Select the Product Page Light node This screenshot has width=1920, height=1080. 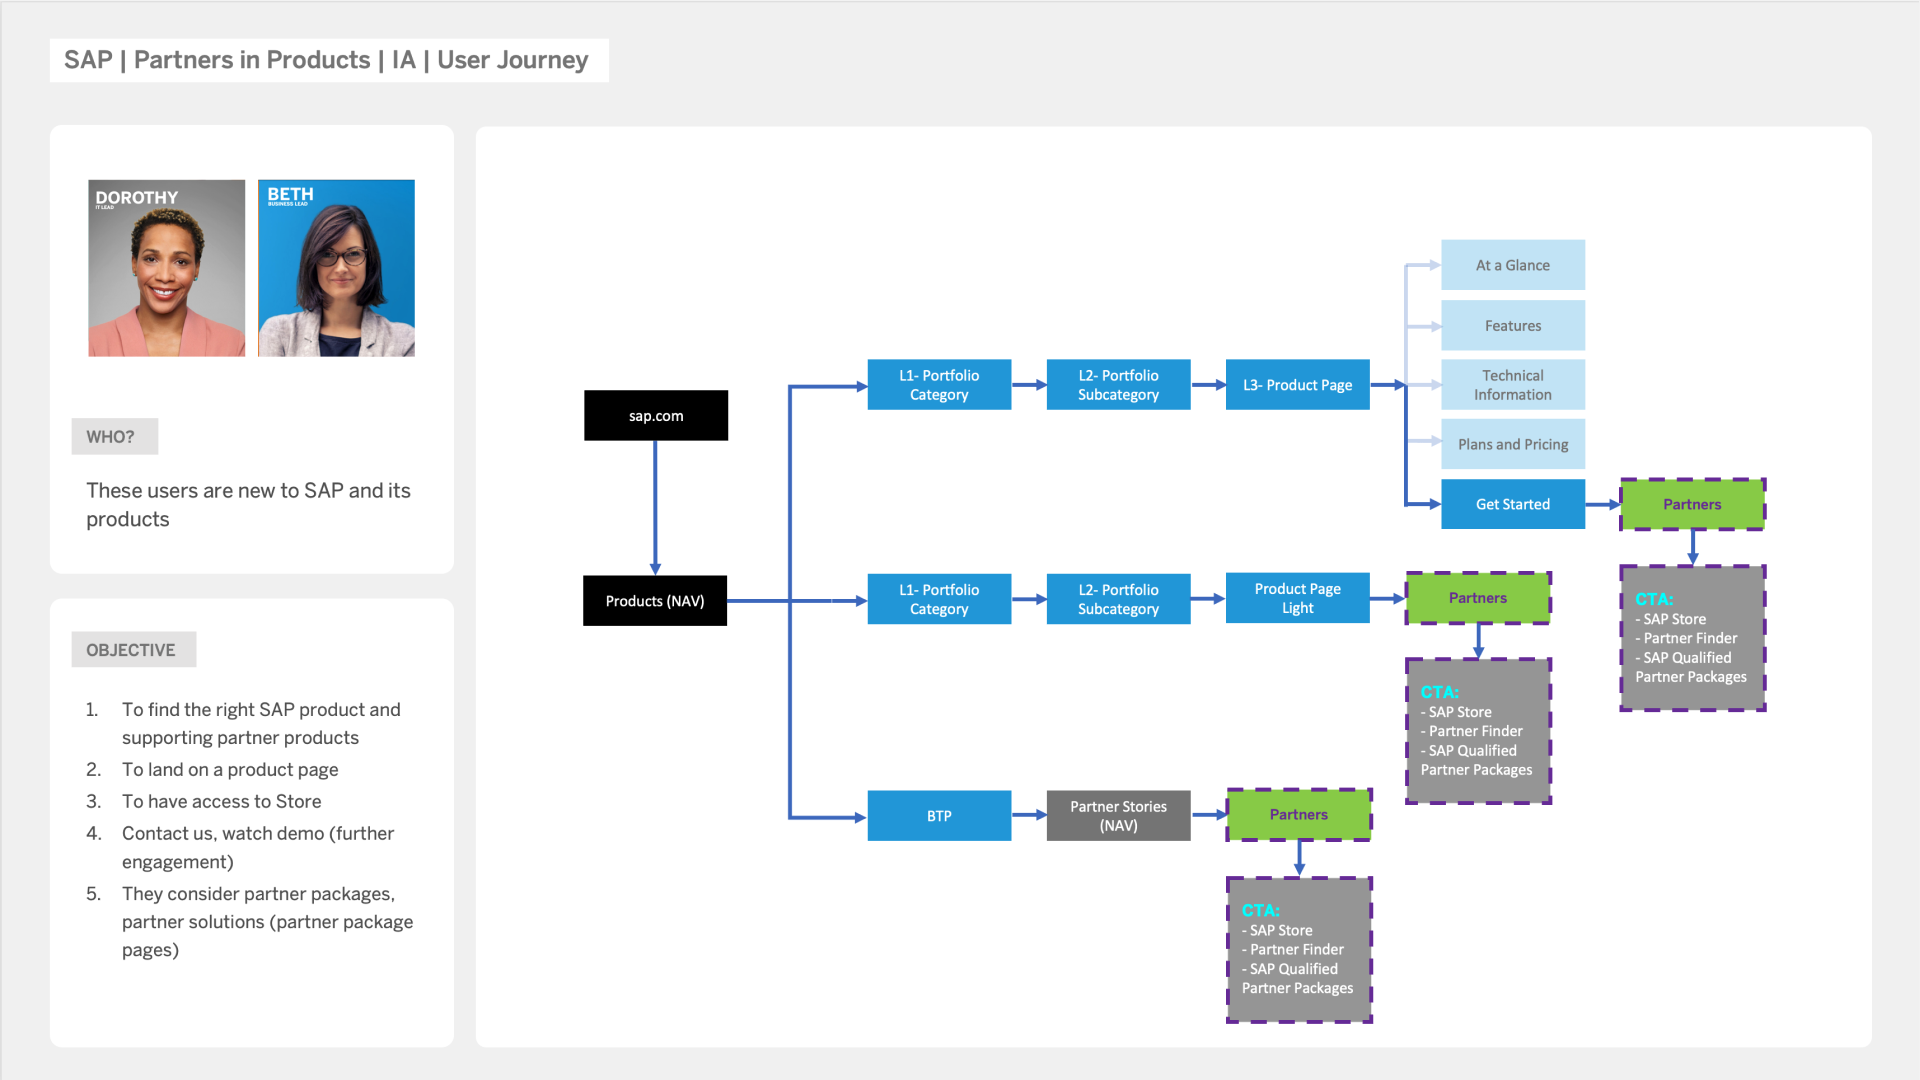(1297, 598)
